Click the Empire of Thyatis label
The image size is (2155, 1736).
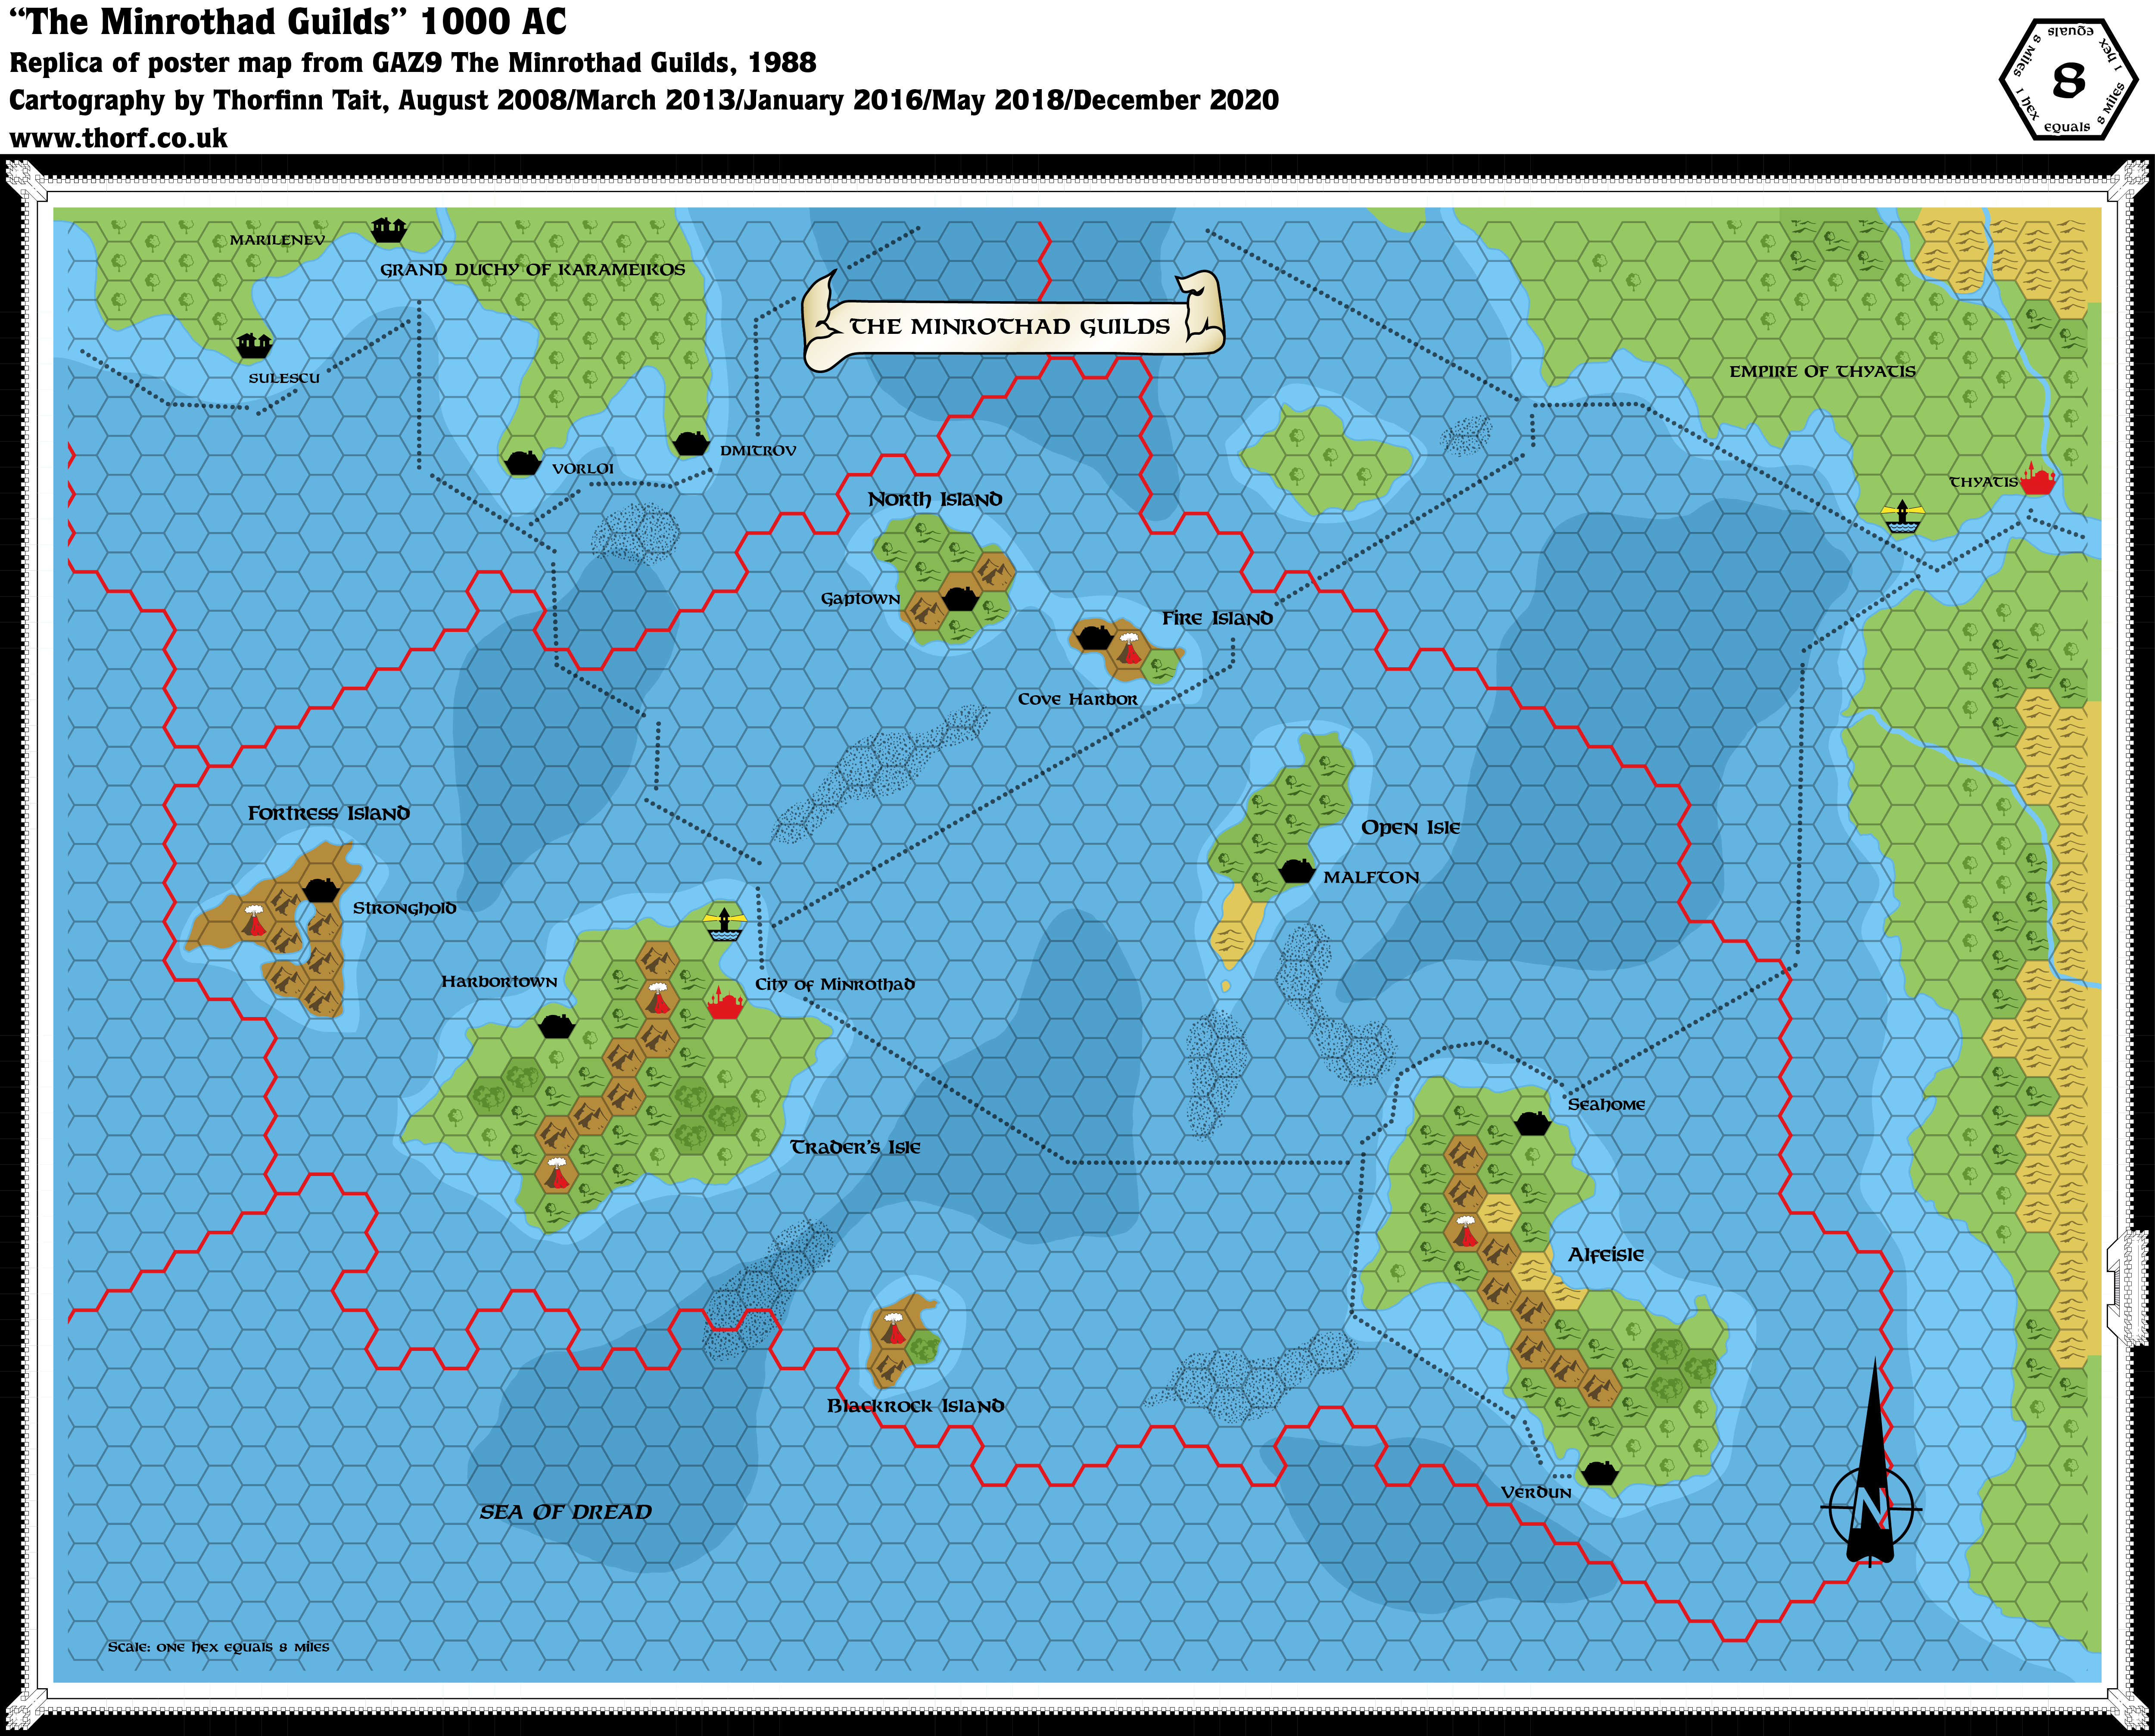point(1822,371)
